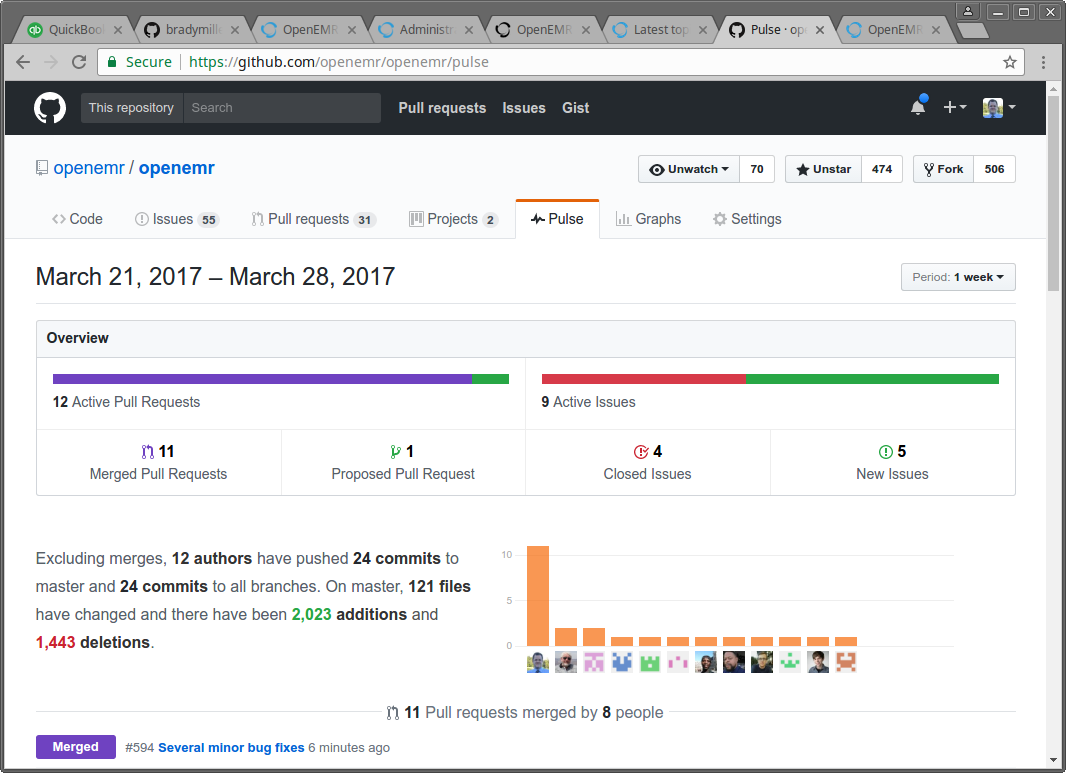Click the page vertical scrollbar thumb

[1054, 194]
